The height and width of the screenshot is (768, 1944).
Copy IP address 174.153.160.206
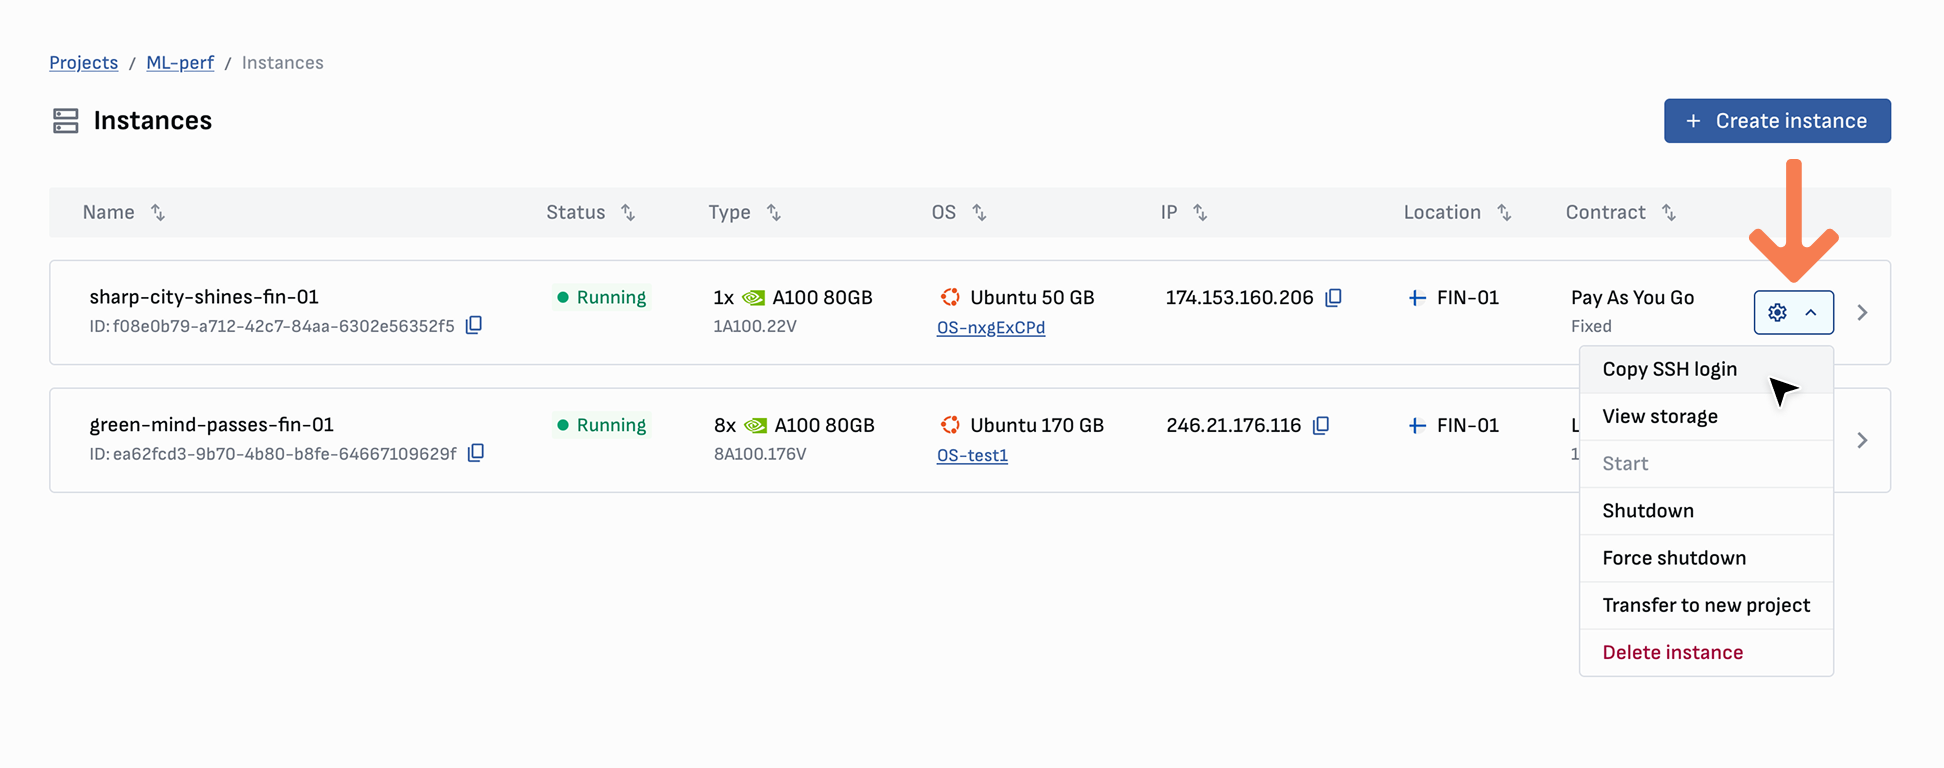click(x=1333, y=298)
